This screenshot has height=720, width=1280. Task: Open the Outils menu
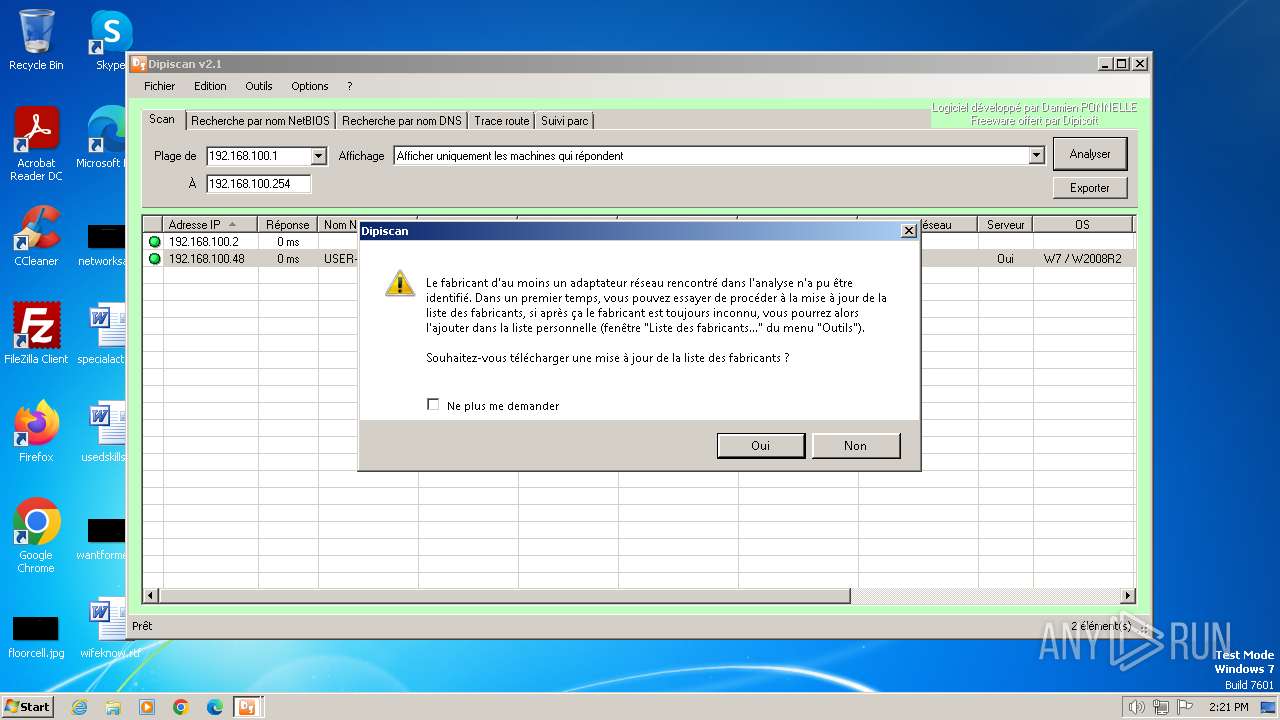pos(259,86)
